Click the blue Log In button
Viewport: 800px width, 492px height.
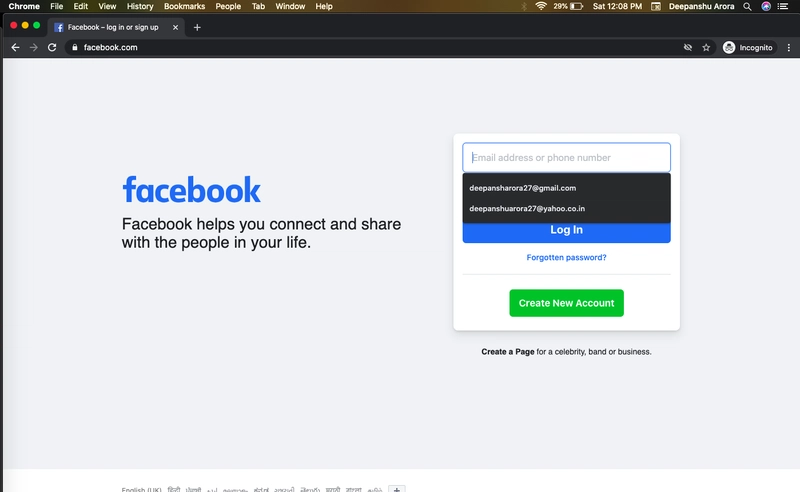coord(566,233)
